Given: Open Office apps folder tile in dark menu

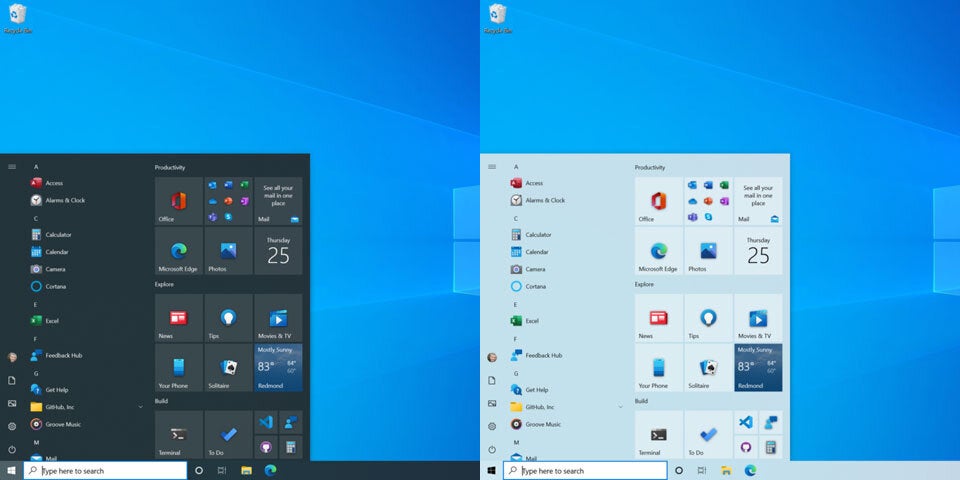Looking at the screenshot, I should point(228,201).
